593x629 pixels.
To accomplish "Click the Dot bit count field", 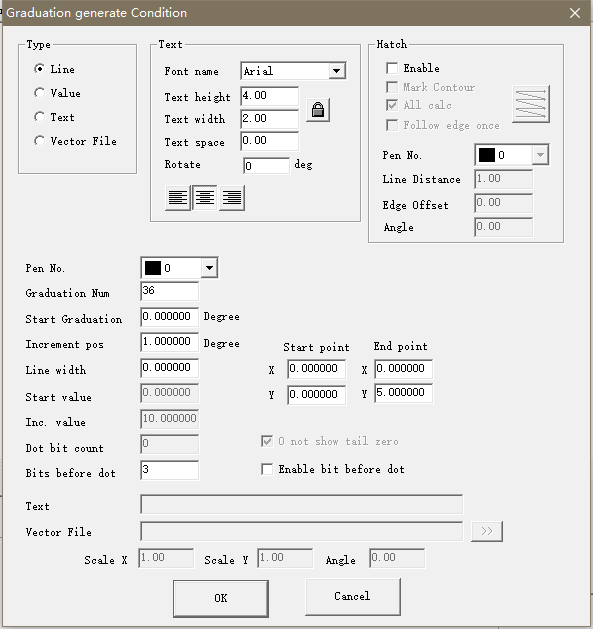I will pyautogui.click(x=170, y=444).
